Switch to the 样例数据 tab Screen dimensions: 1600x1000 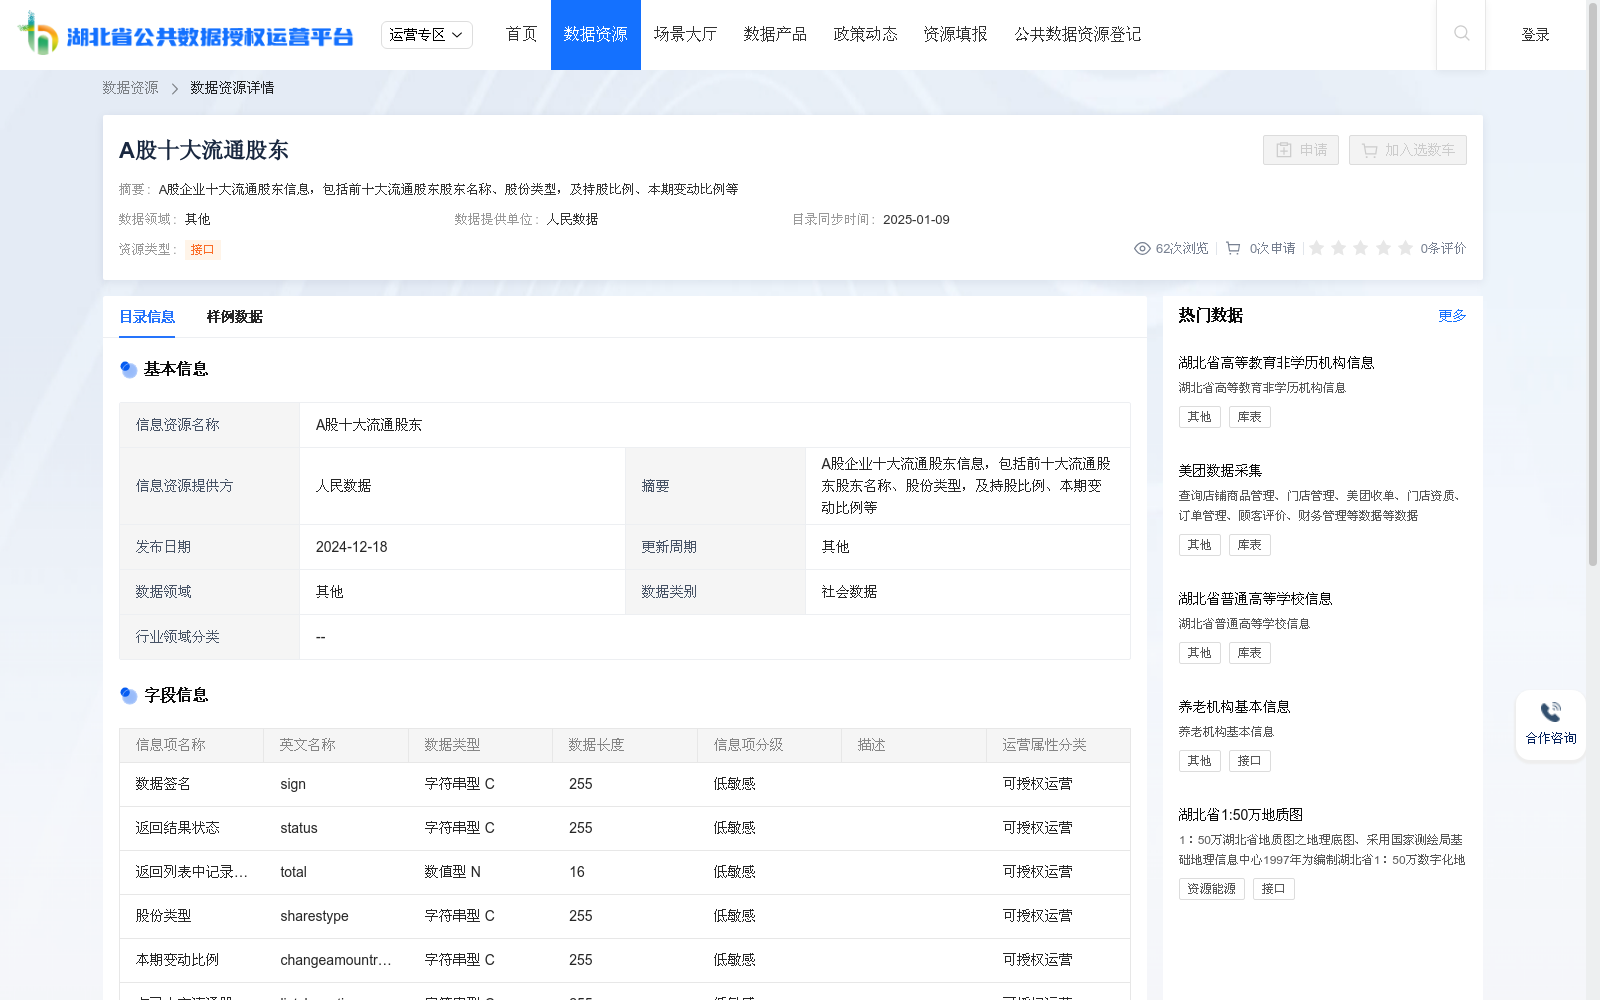click(x=232, y=317)
